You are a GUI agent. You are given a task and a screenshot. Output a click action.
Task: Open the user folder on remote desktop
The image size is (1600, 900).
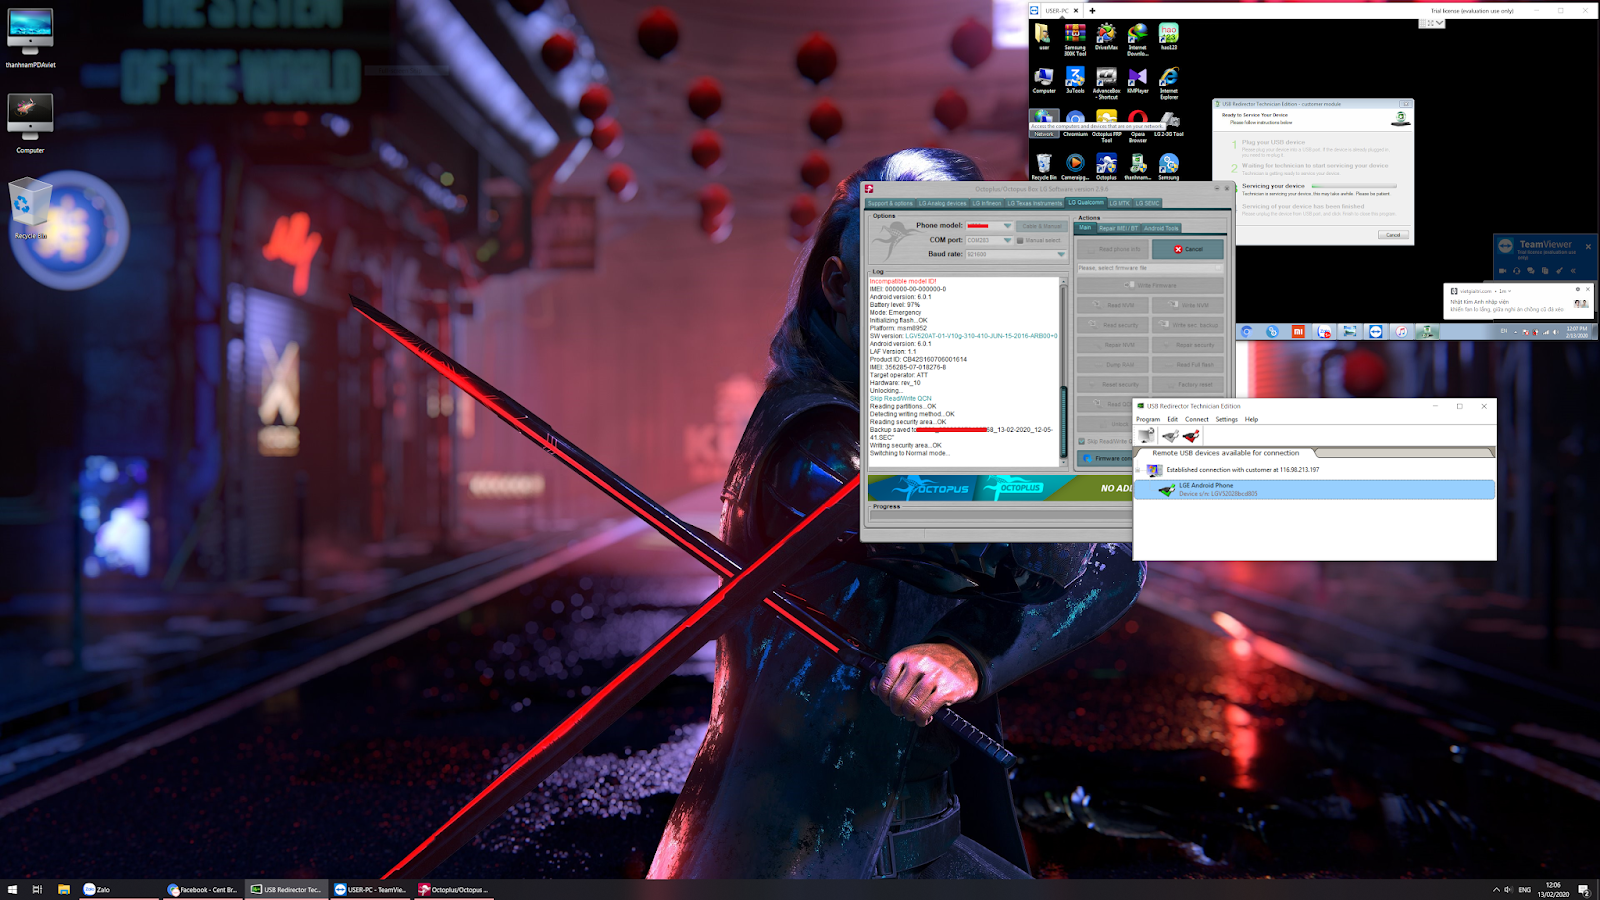(1044, 37)
